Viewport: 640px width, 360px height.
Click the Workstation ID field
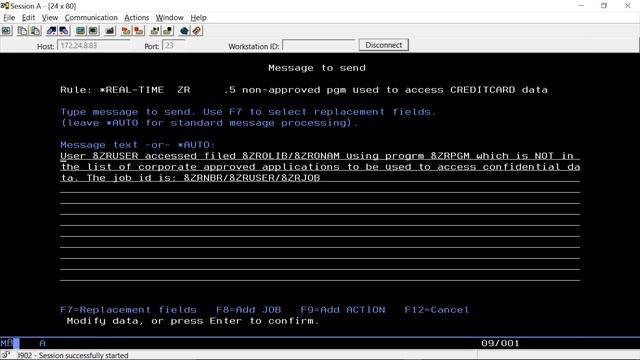319,45
